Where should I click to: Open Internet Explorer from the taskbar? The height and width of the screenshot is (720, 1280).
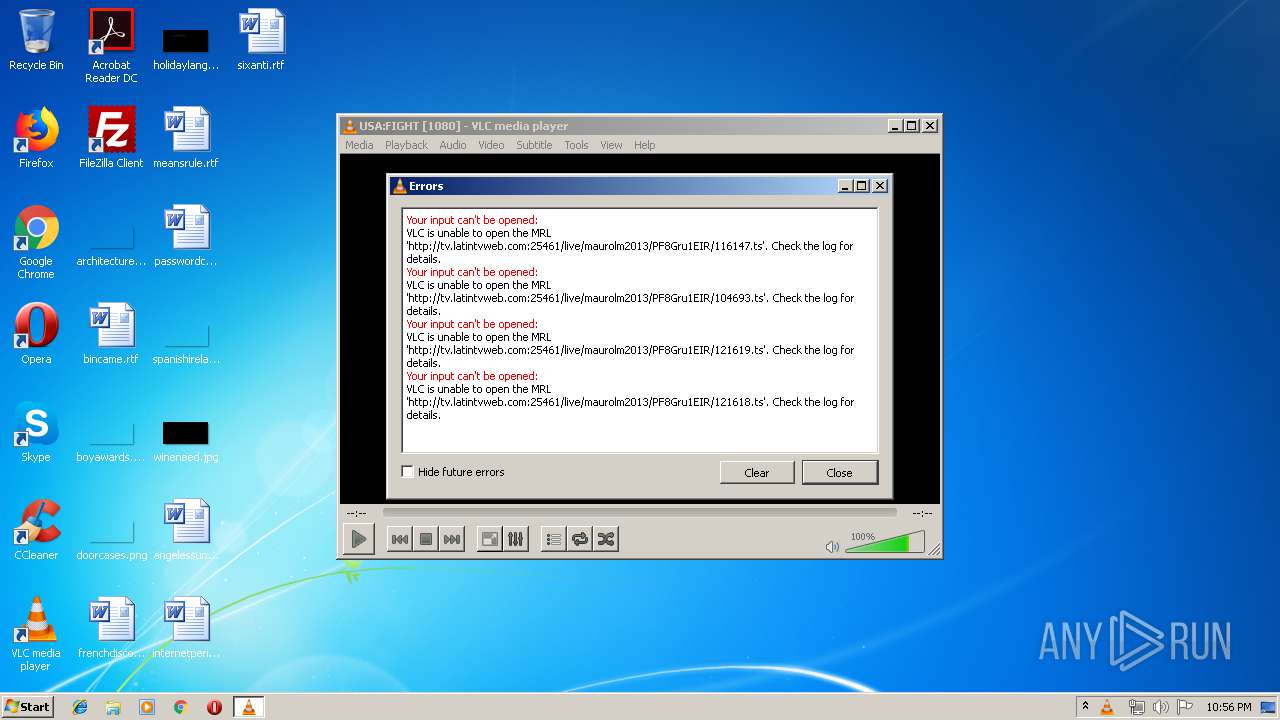pos(80,707)
